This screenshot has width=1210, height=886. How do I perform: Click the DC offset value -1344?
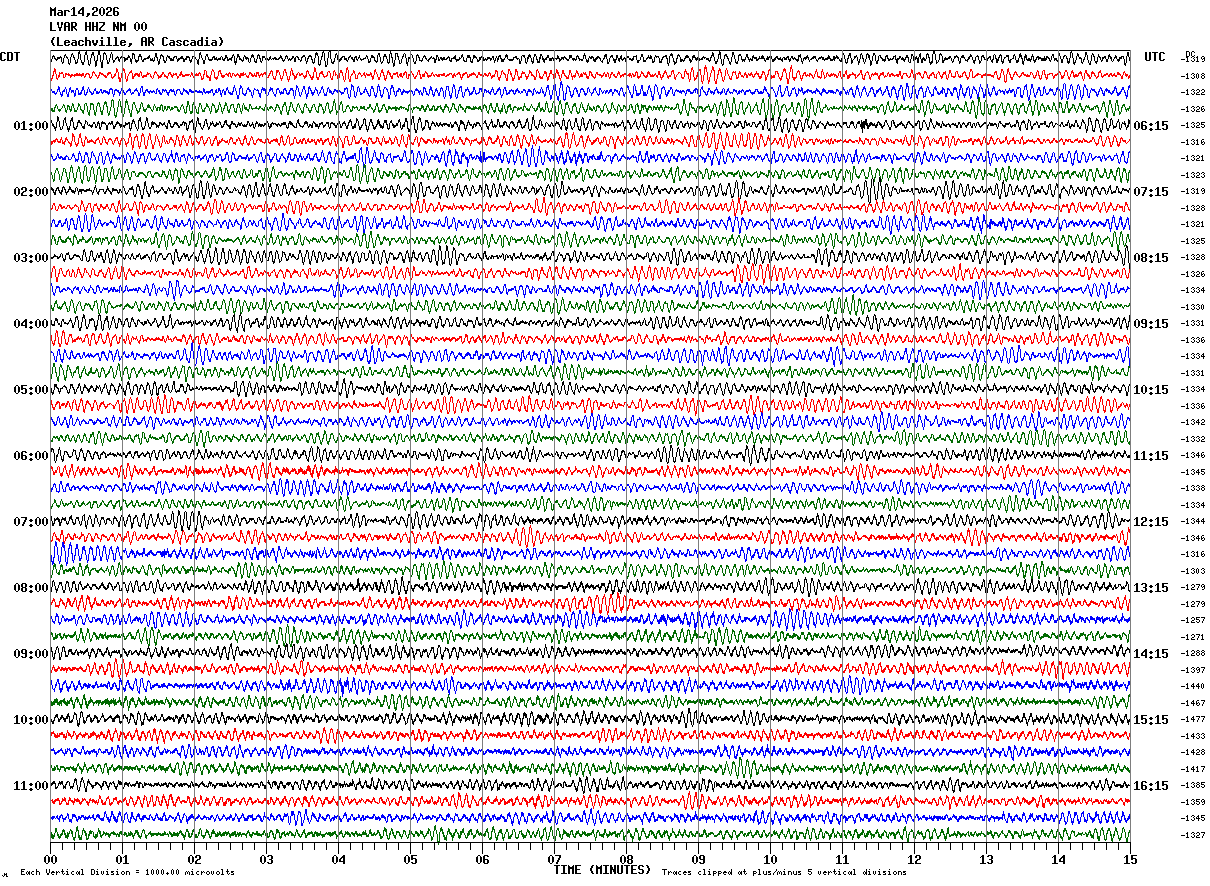pos(1193,522)
